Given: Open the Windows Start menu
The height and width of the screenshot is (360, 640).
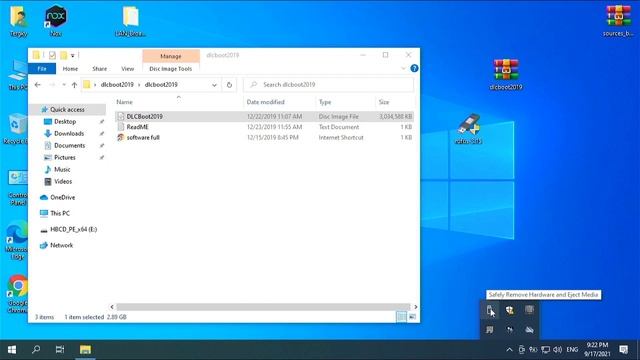Looking at the screenshot, I should point(12,349).
